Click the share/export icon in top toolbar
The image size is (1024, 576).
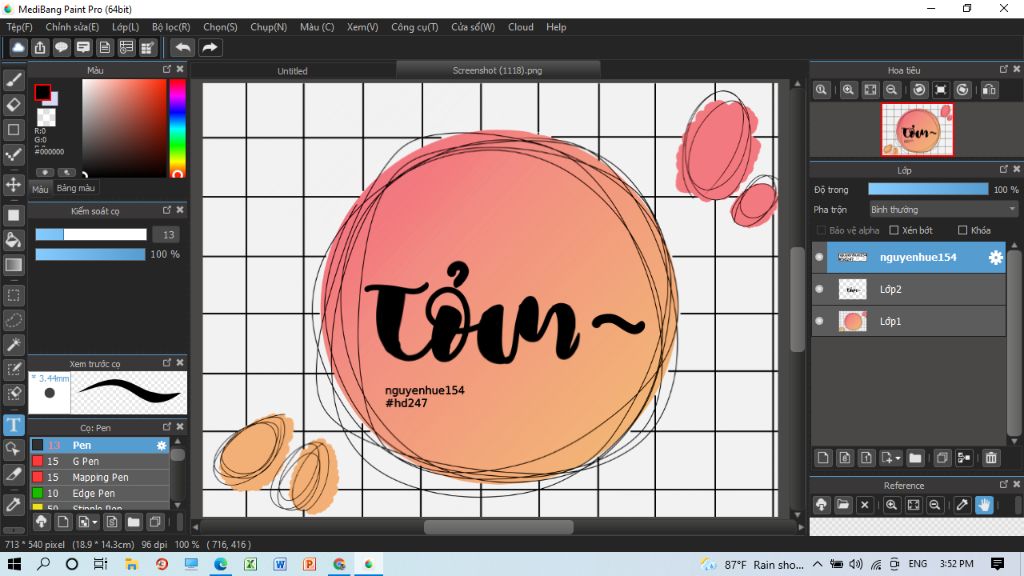click(x=40, y=48)
